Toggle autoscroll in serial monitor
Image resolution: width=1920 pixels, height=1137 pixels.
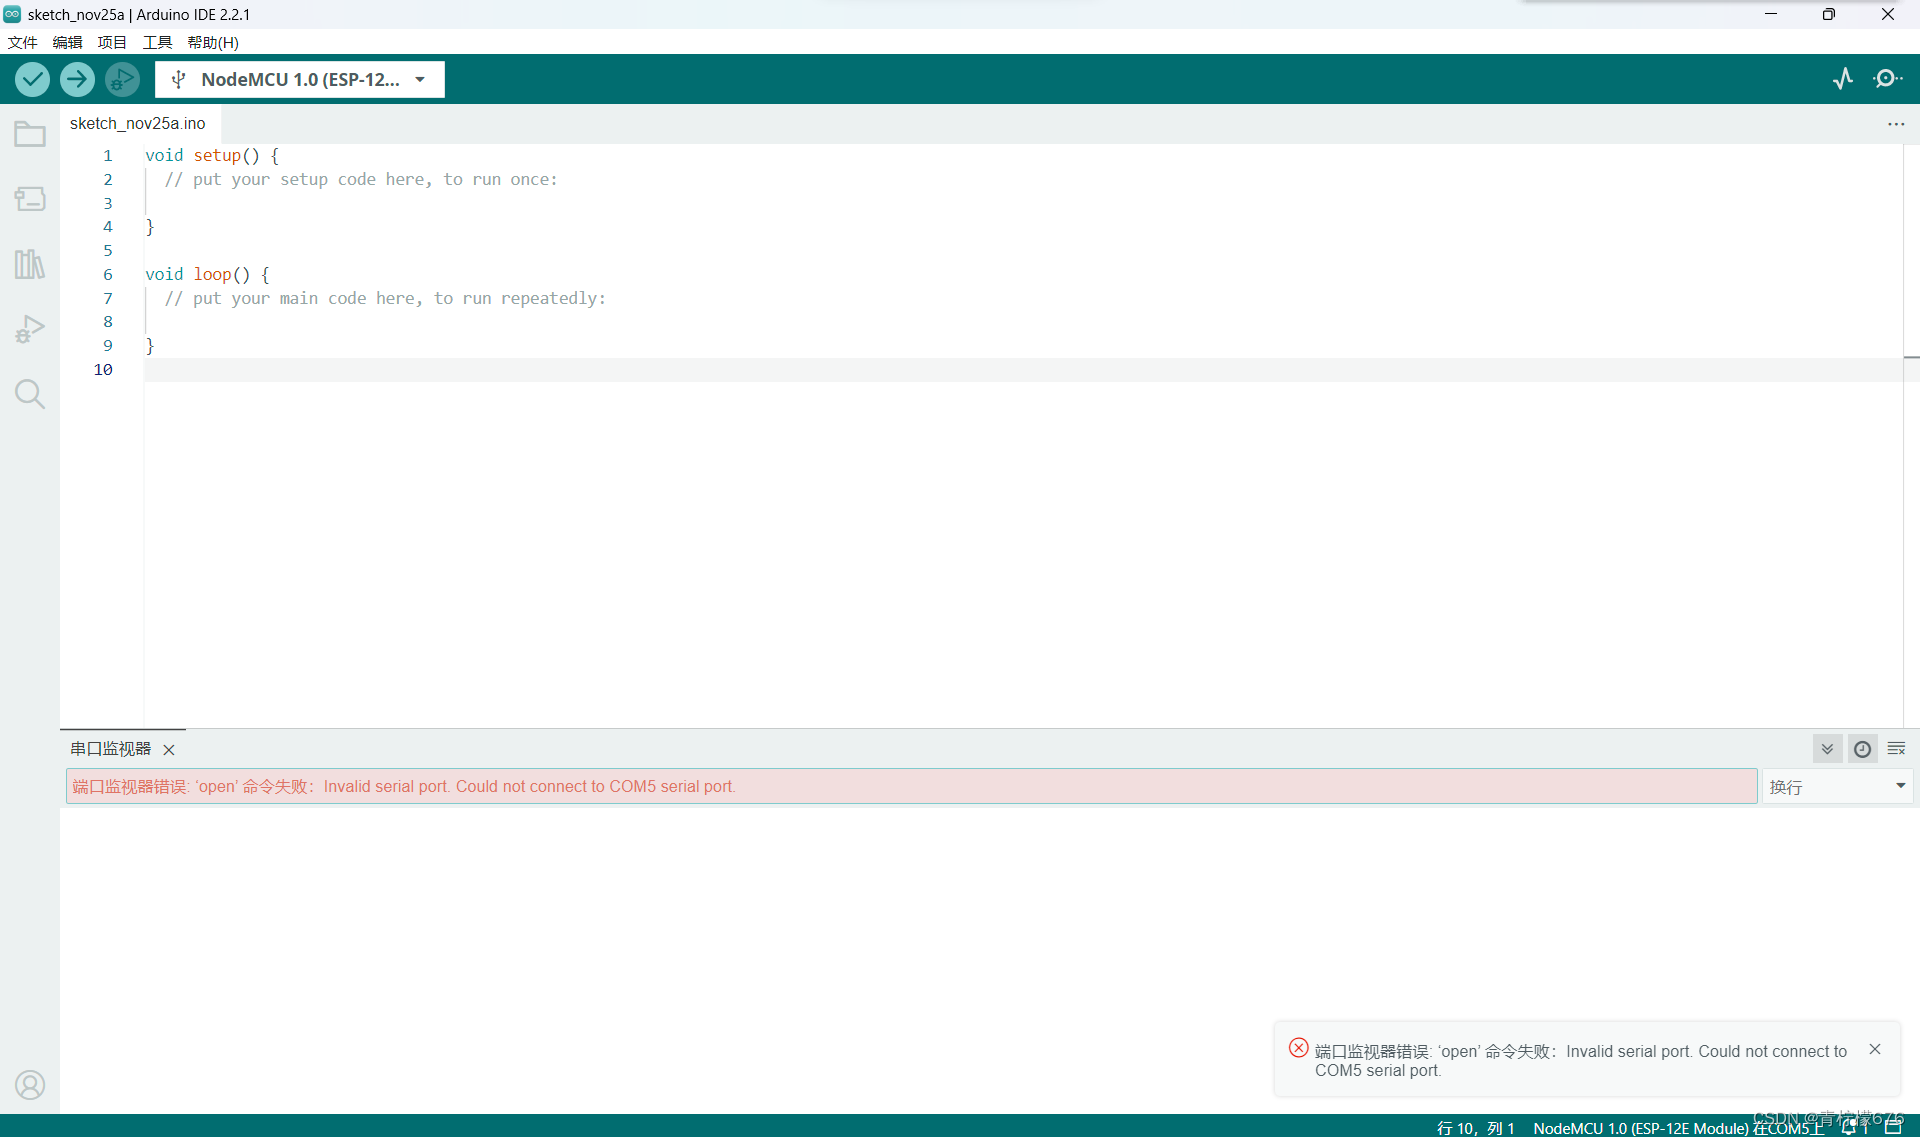click(x=1827, y=749)
